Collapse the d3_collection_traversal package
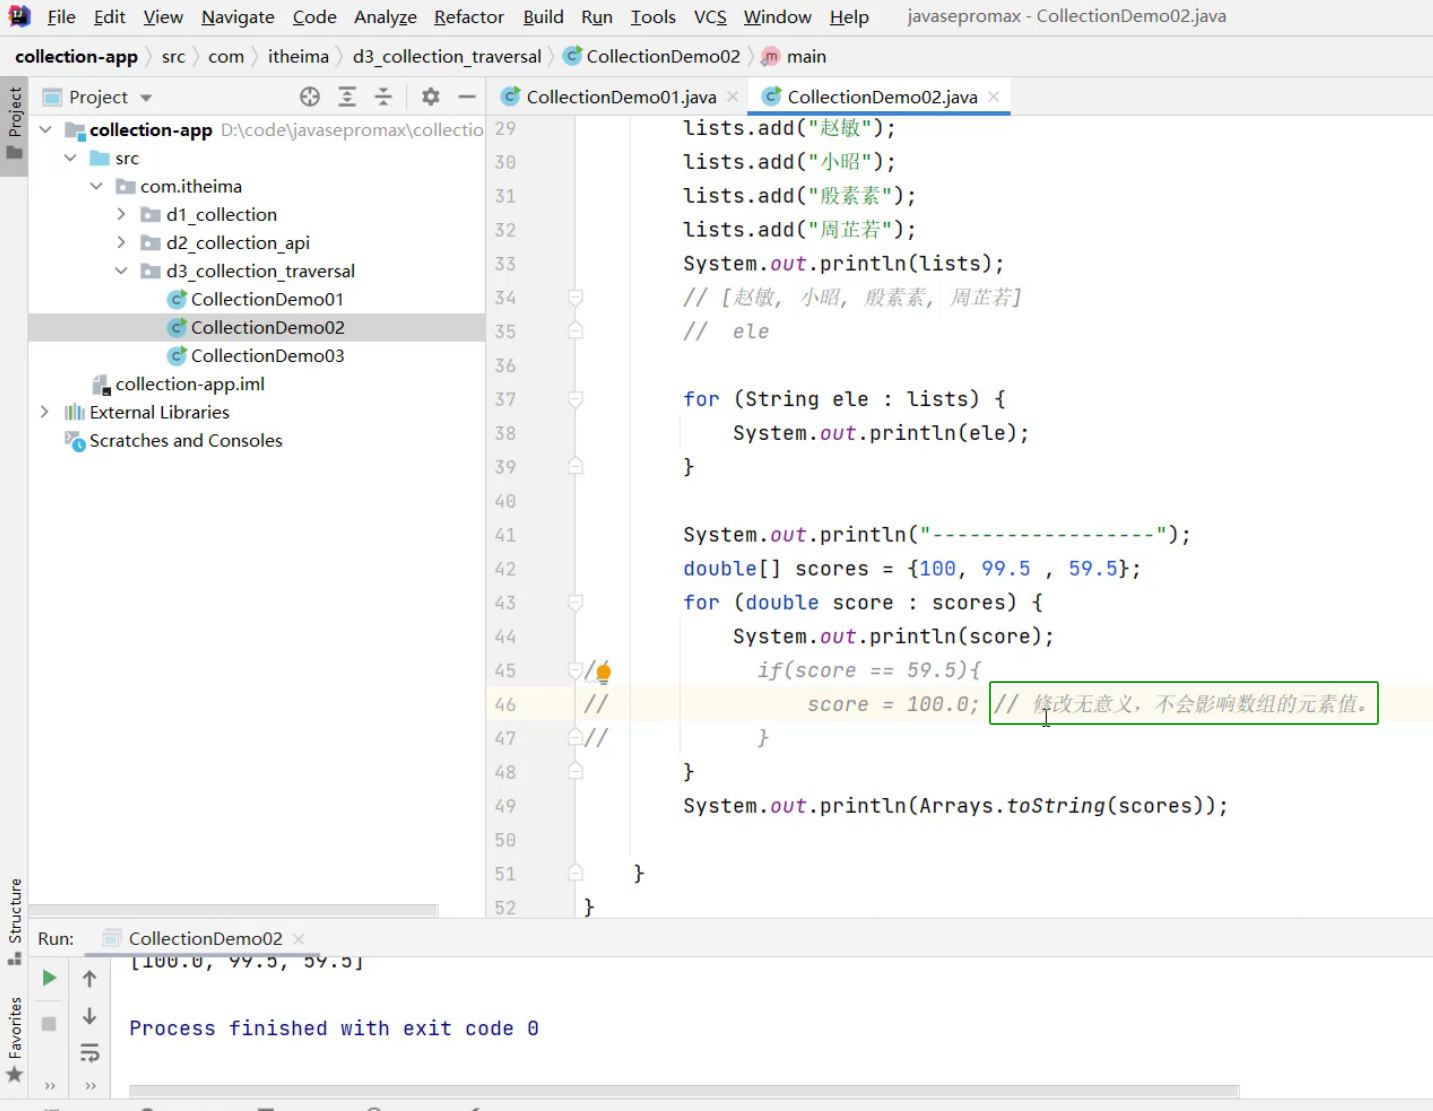The width and height of the screenshot is (1433, 1111). pyautogui.click(x=121, y=271)
